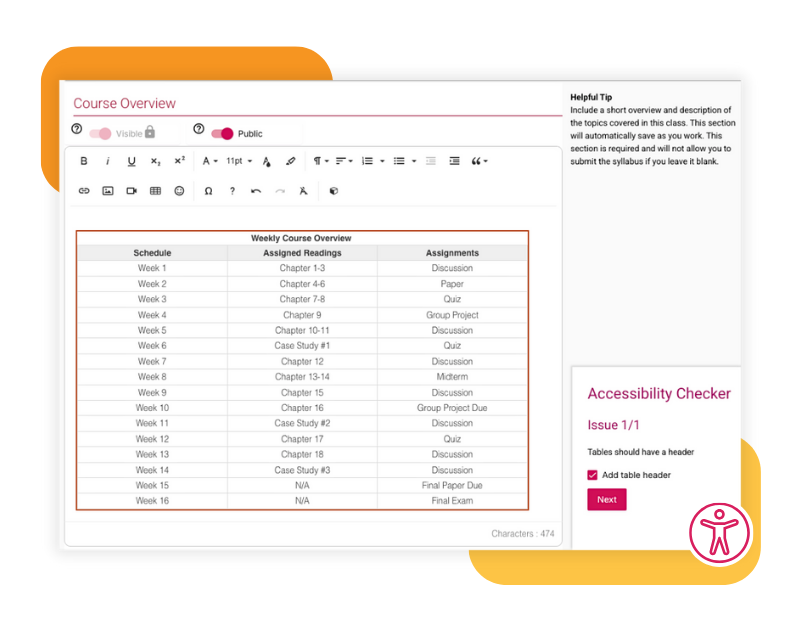Image resolution: width=800 pixels, height=630 pixels.
Task: Click the Next button in Accessibility Checker
Action: pos(606,499)
